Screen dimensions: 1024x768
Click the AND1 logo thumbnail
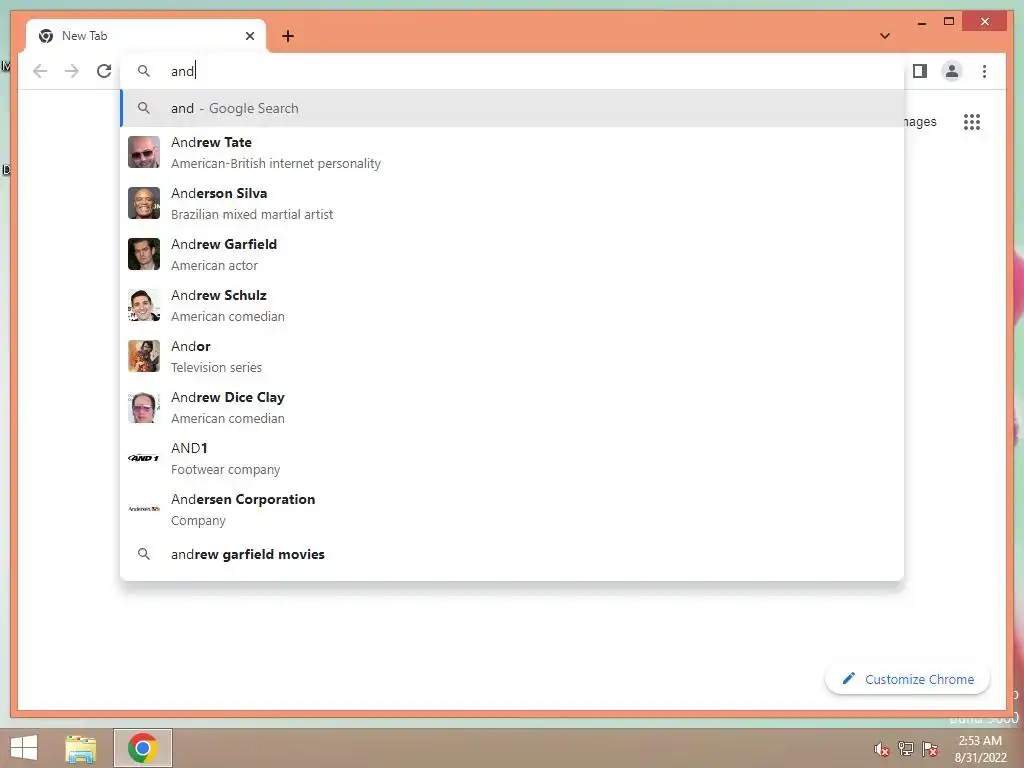[x=144, y=458]
